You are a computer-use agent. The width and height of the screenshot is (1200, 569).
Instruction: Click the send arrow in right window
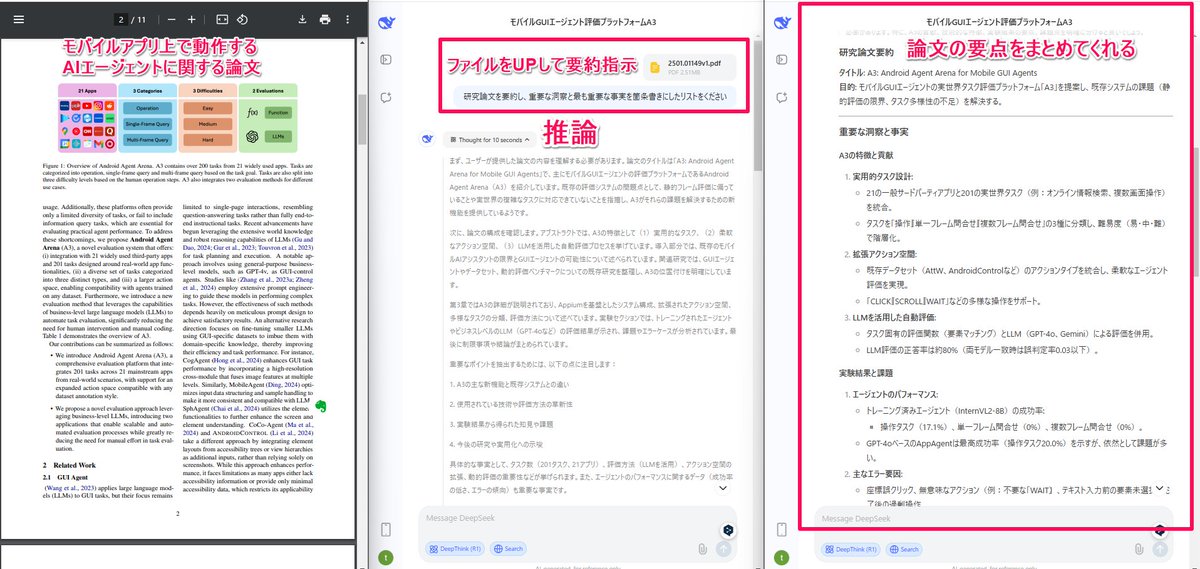click(x=1160, y=548)
